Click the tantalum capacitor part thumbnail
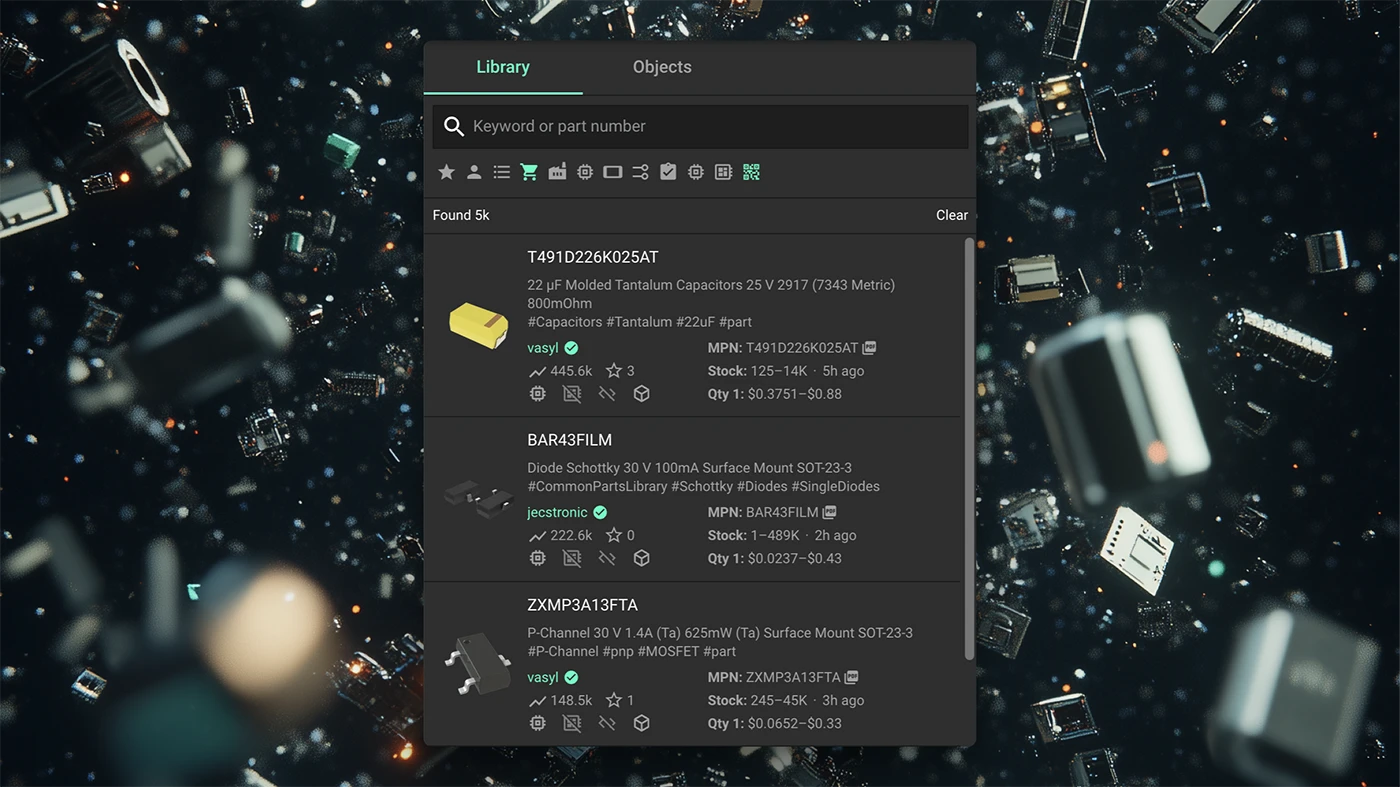Screen dimensions: 1400x787 [x=478, y=327]
